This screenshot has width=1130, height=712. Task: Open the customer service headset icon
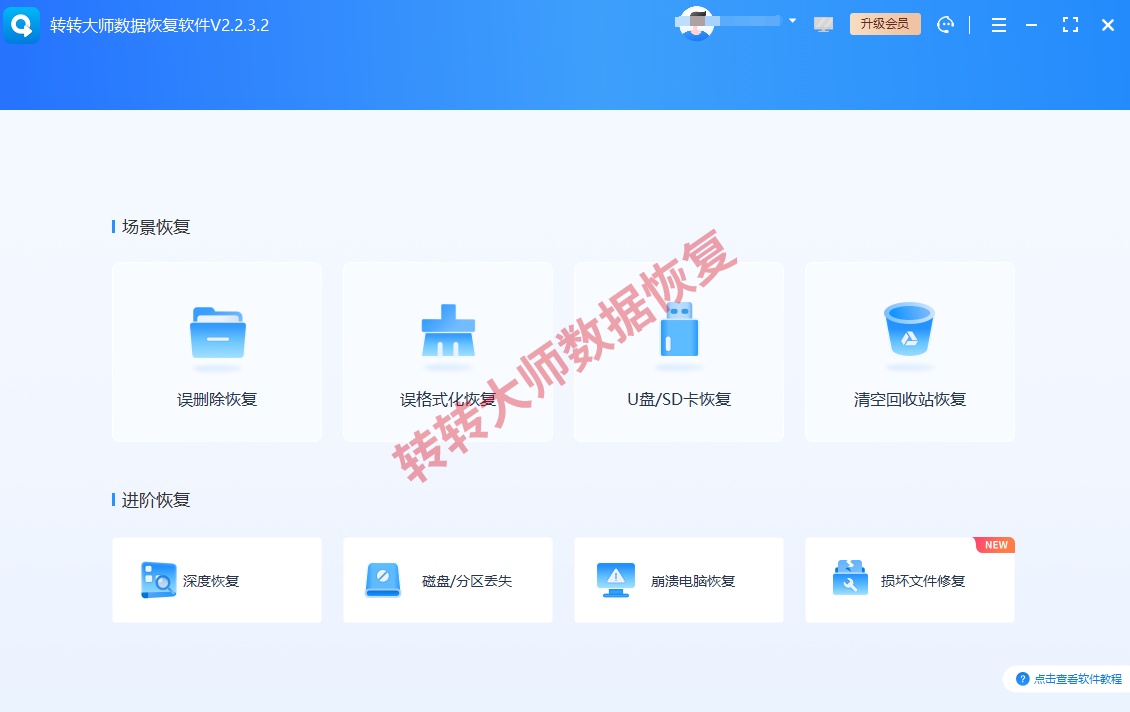[946, 25]
